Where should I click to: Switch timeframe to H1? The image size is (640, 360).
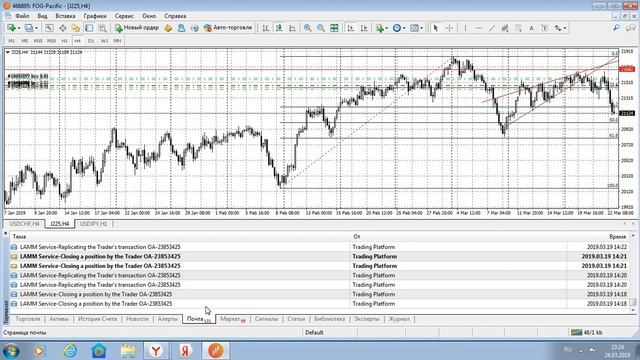pyautogui.click(x=64, y=41)
